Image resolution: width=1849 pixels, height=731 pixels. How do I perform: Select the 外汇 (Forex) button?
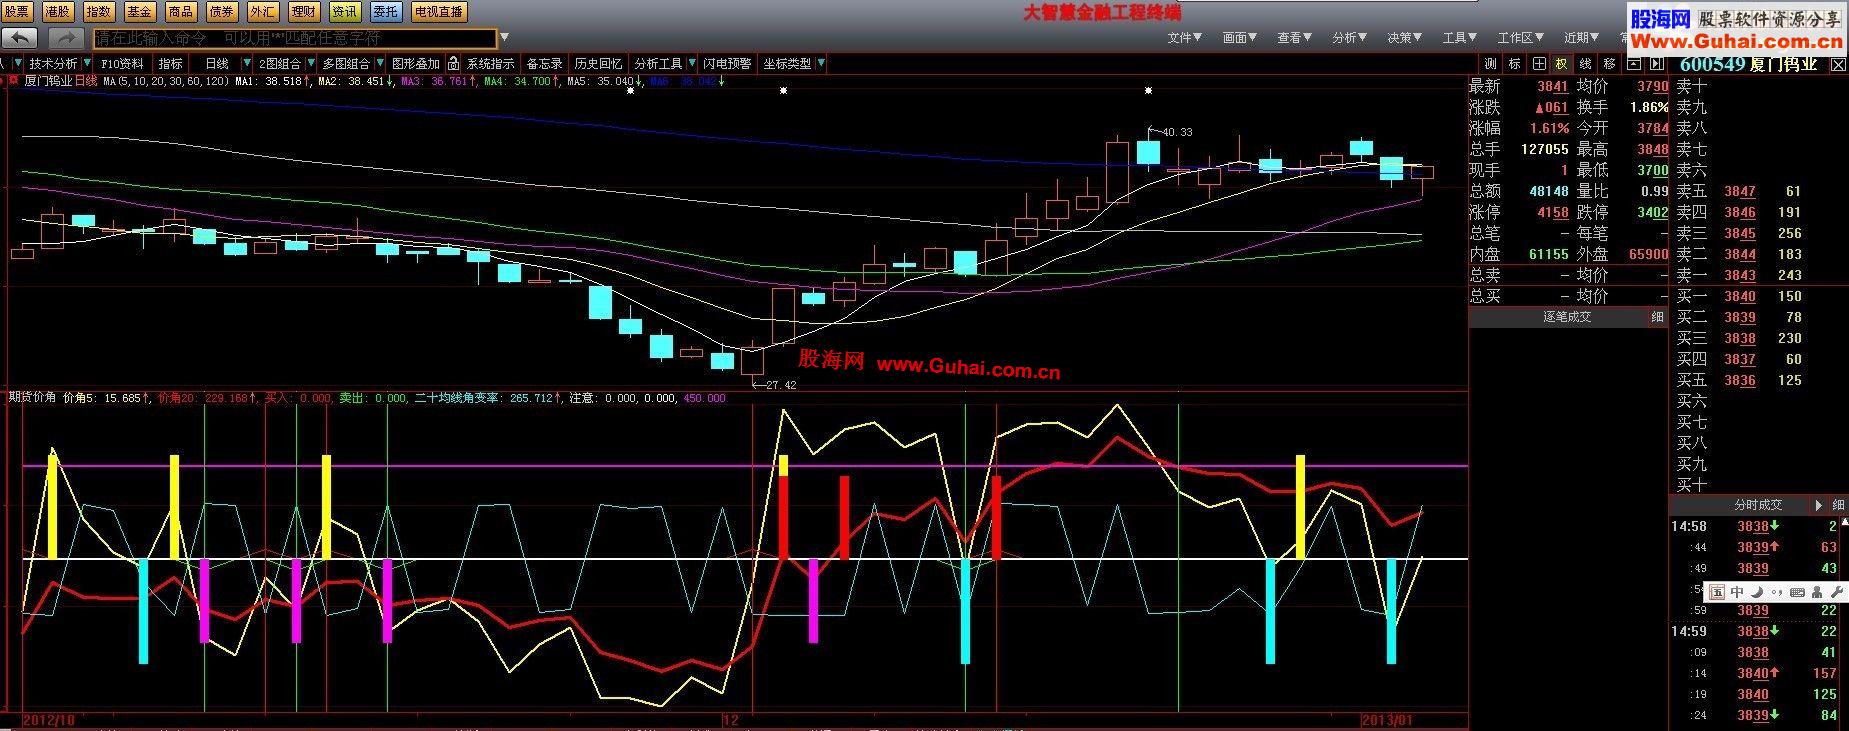point(263,12)
